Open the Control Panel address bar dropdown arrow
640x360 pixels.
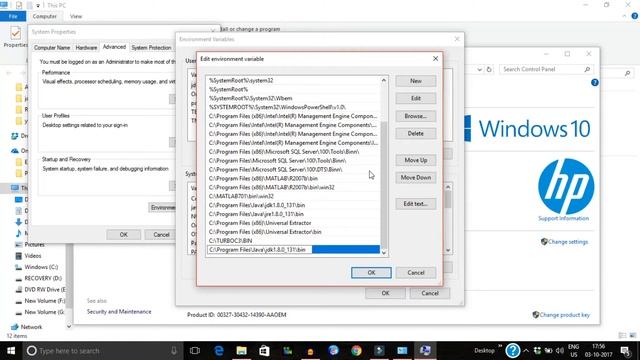tap(480, 69)
